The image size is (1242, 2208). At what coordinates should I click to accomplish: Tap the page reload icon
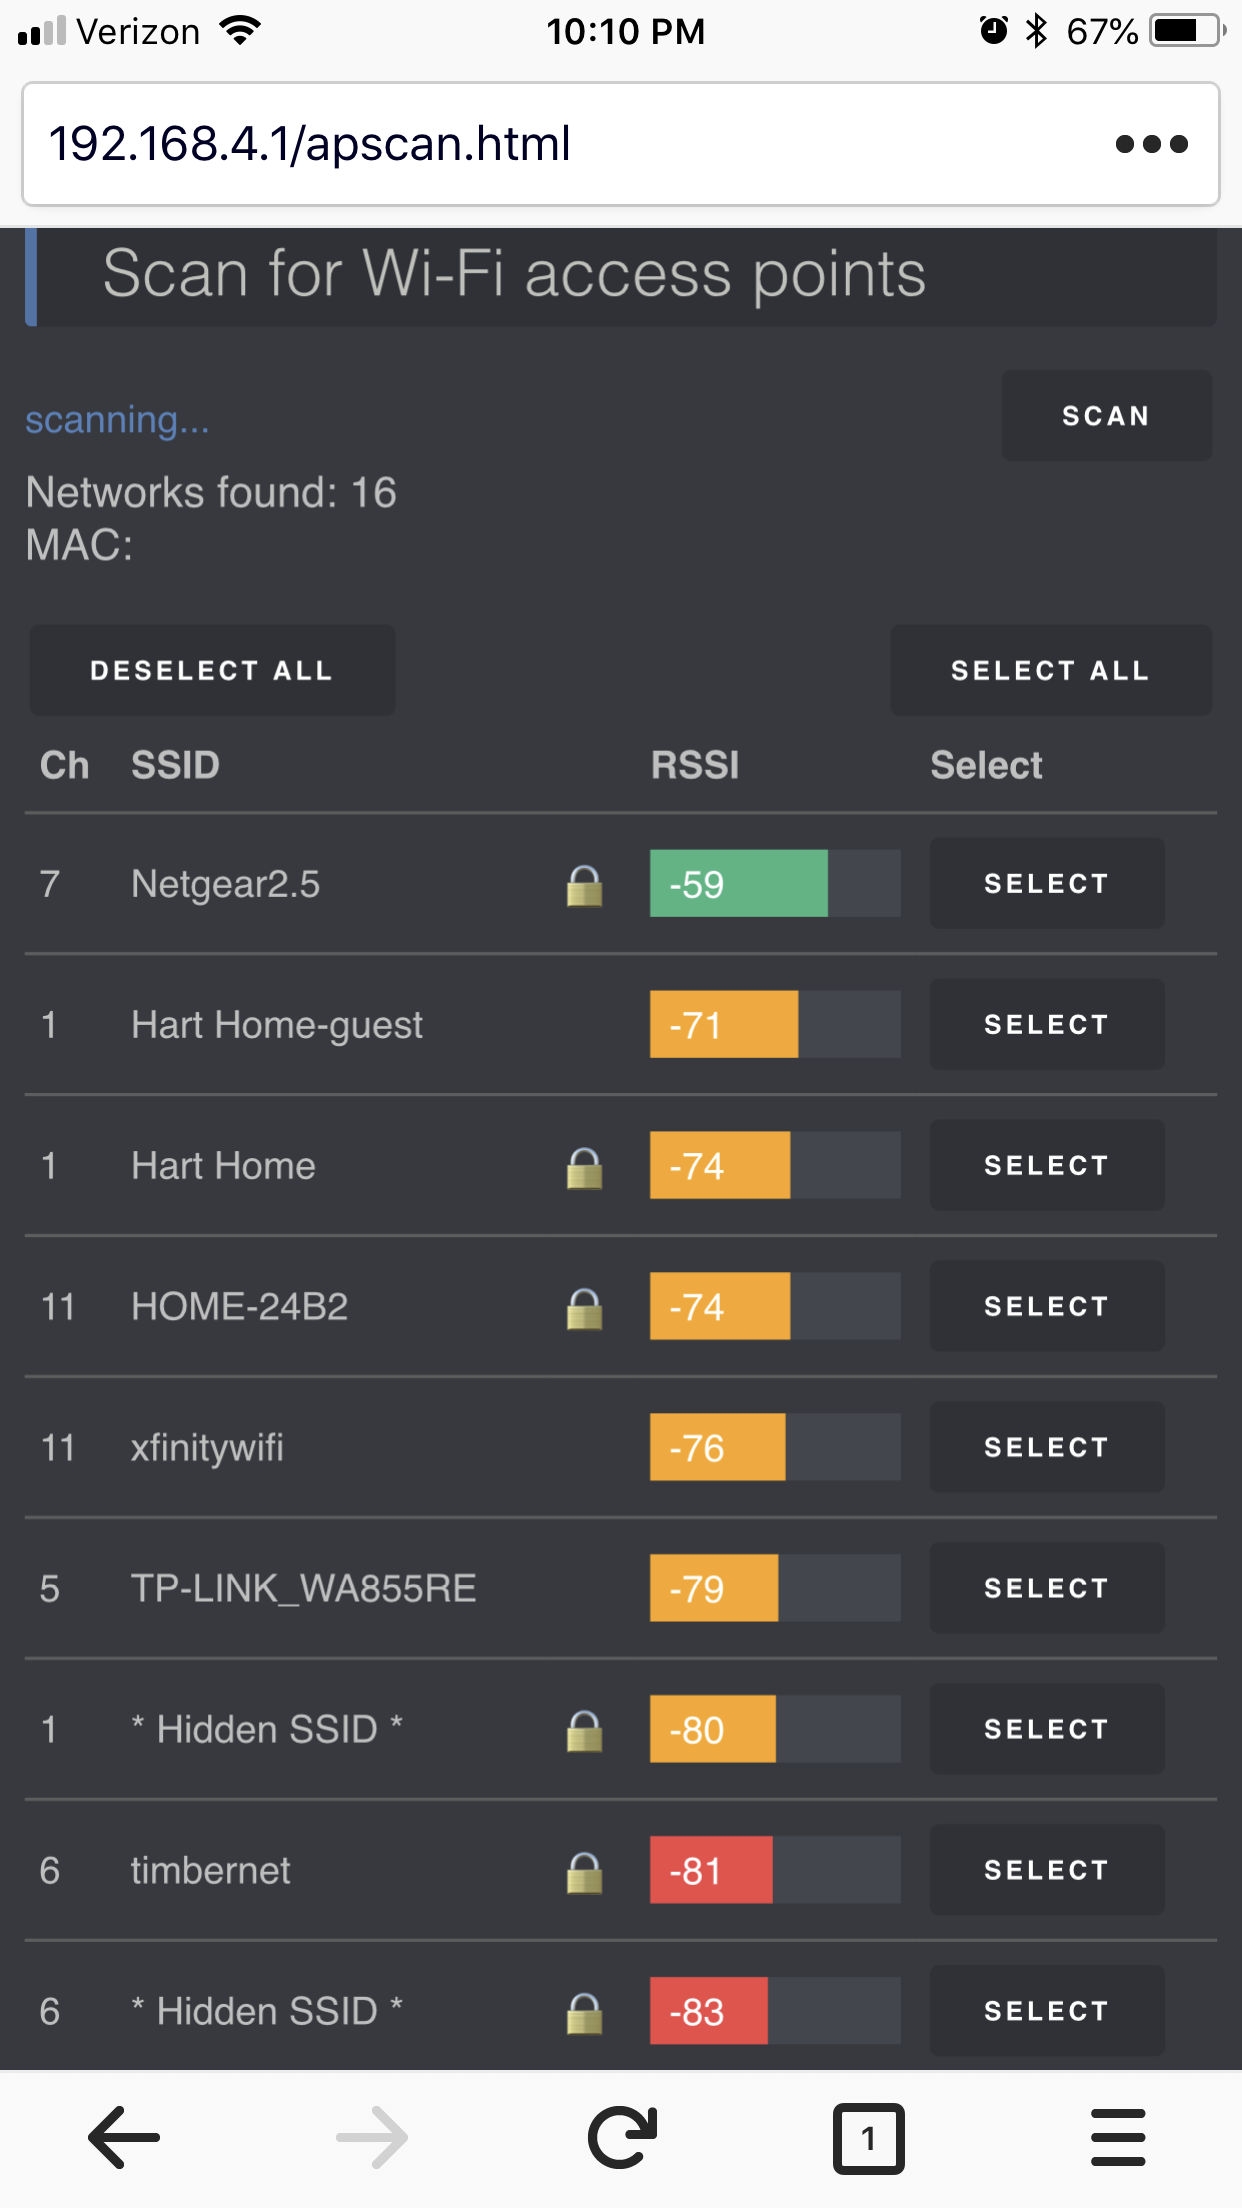(x=621, y=2137)
